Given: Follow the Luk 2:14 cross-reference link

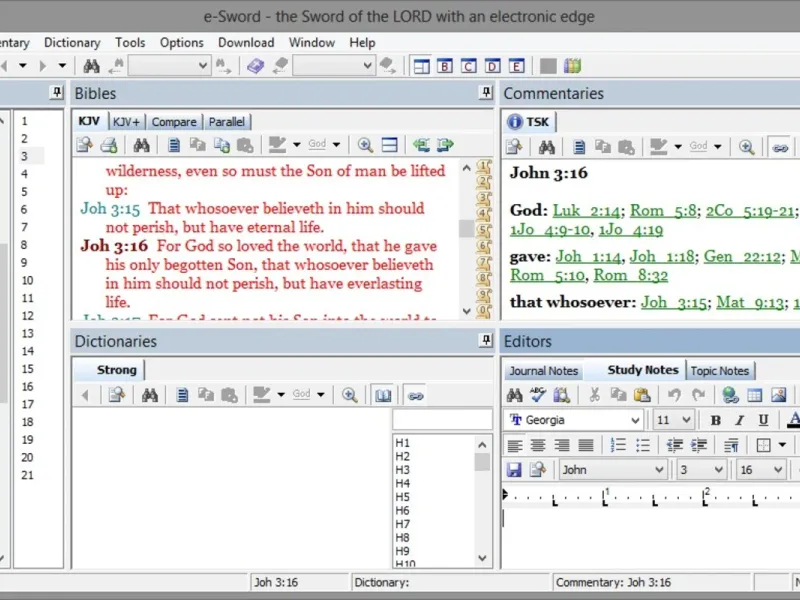Looking at the screenshot, I should coord(586,211).
